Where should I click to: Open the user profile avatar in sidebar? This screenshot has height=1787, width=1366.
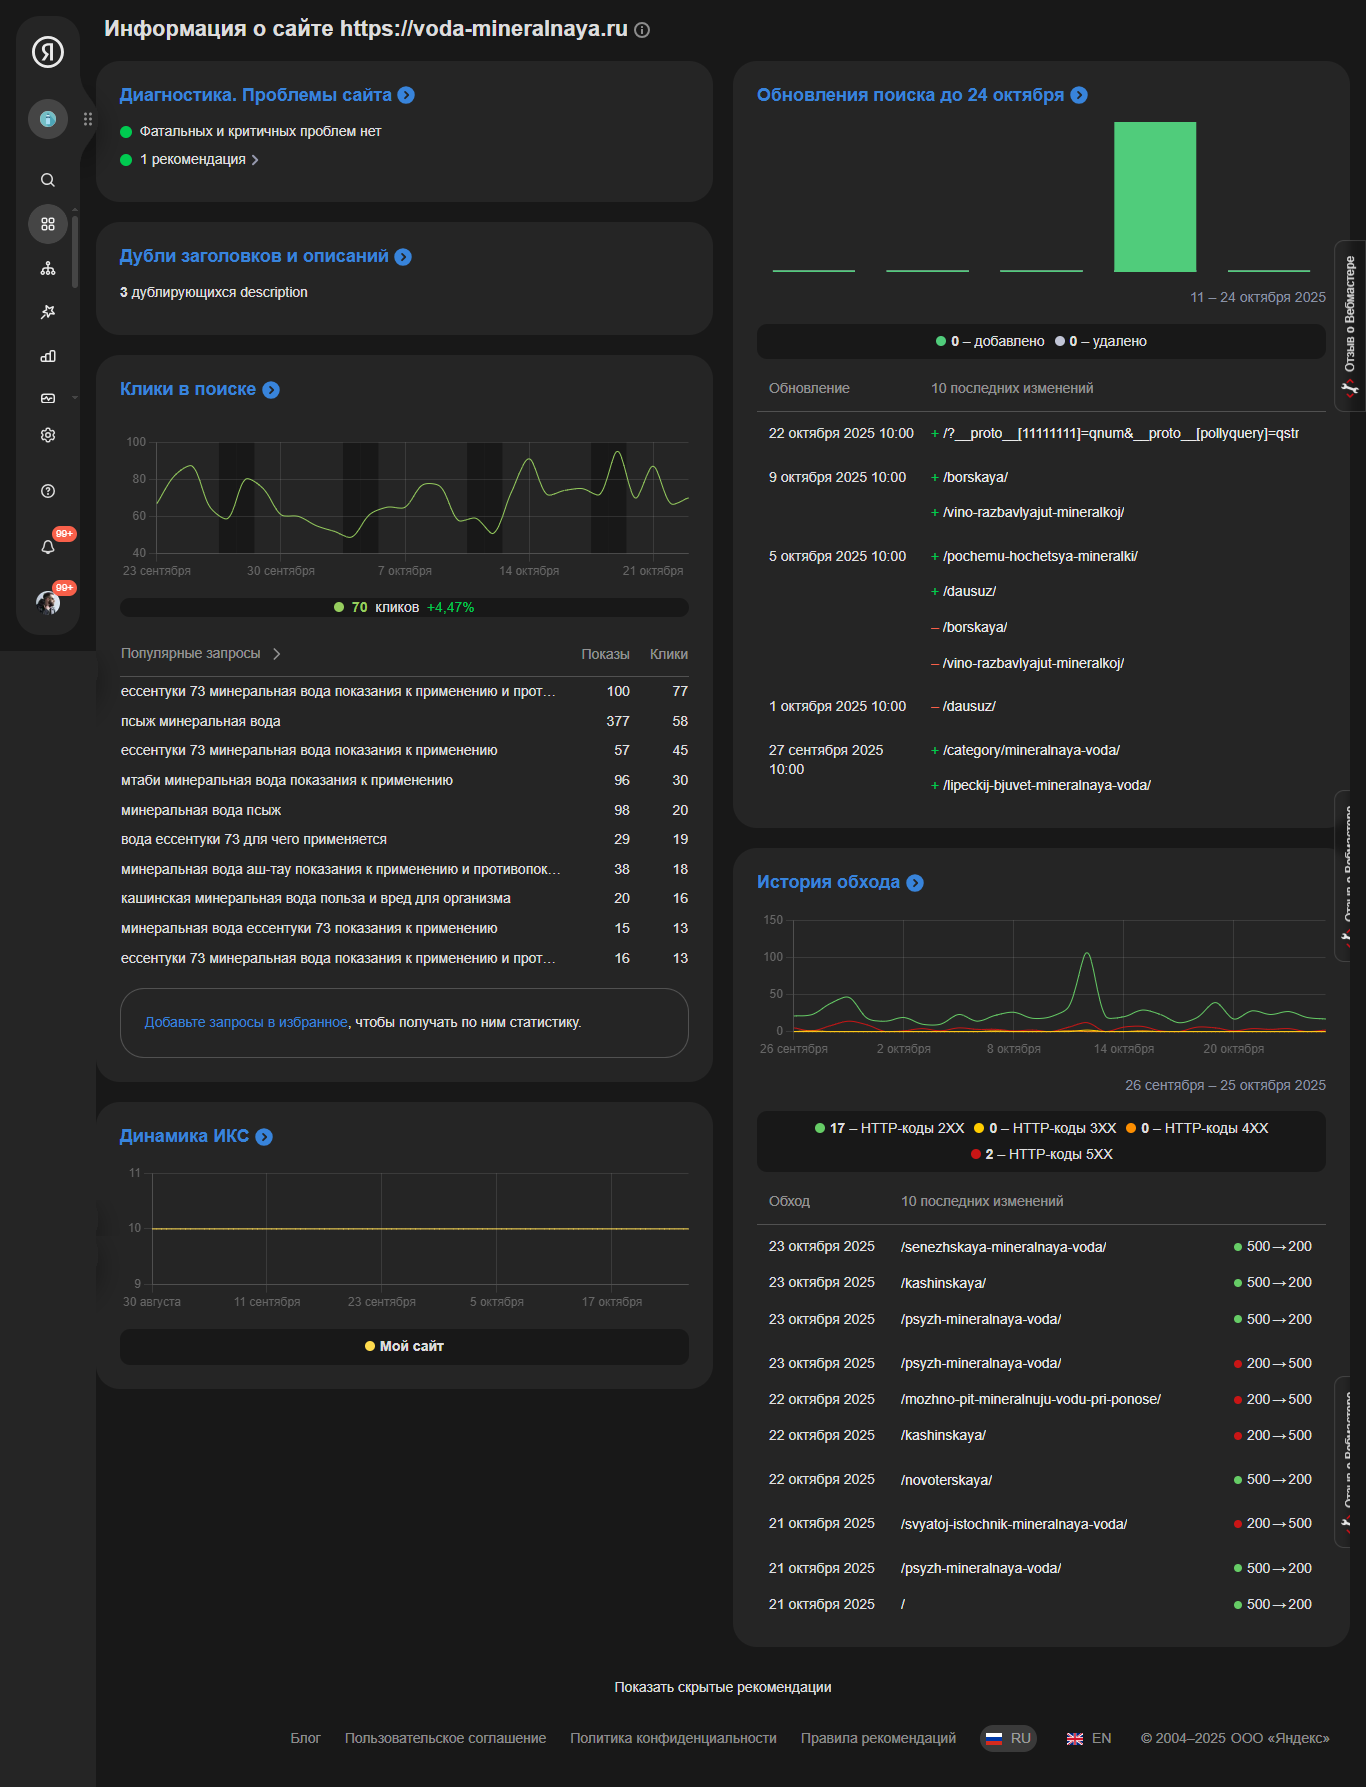[47, 601]
